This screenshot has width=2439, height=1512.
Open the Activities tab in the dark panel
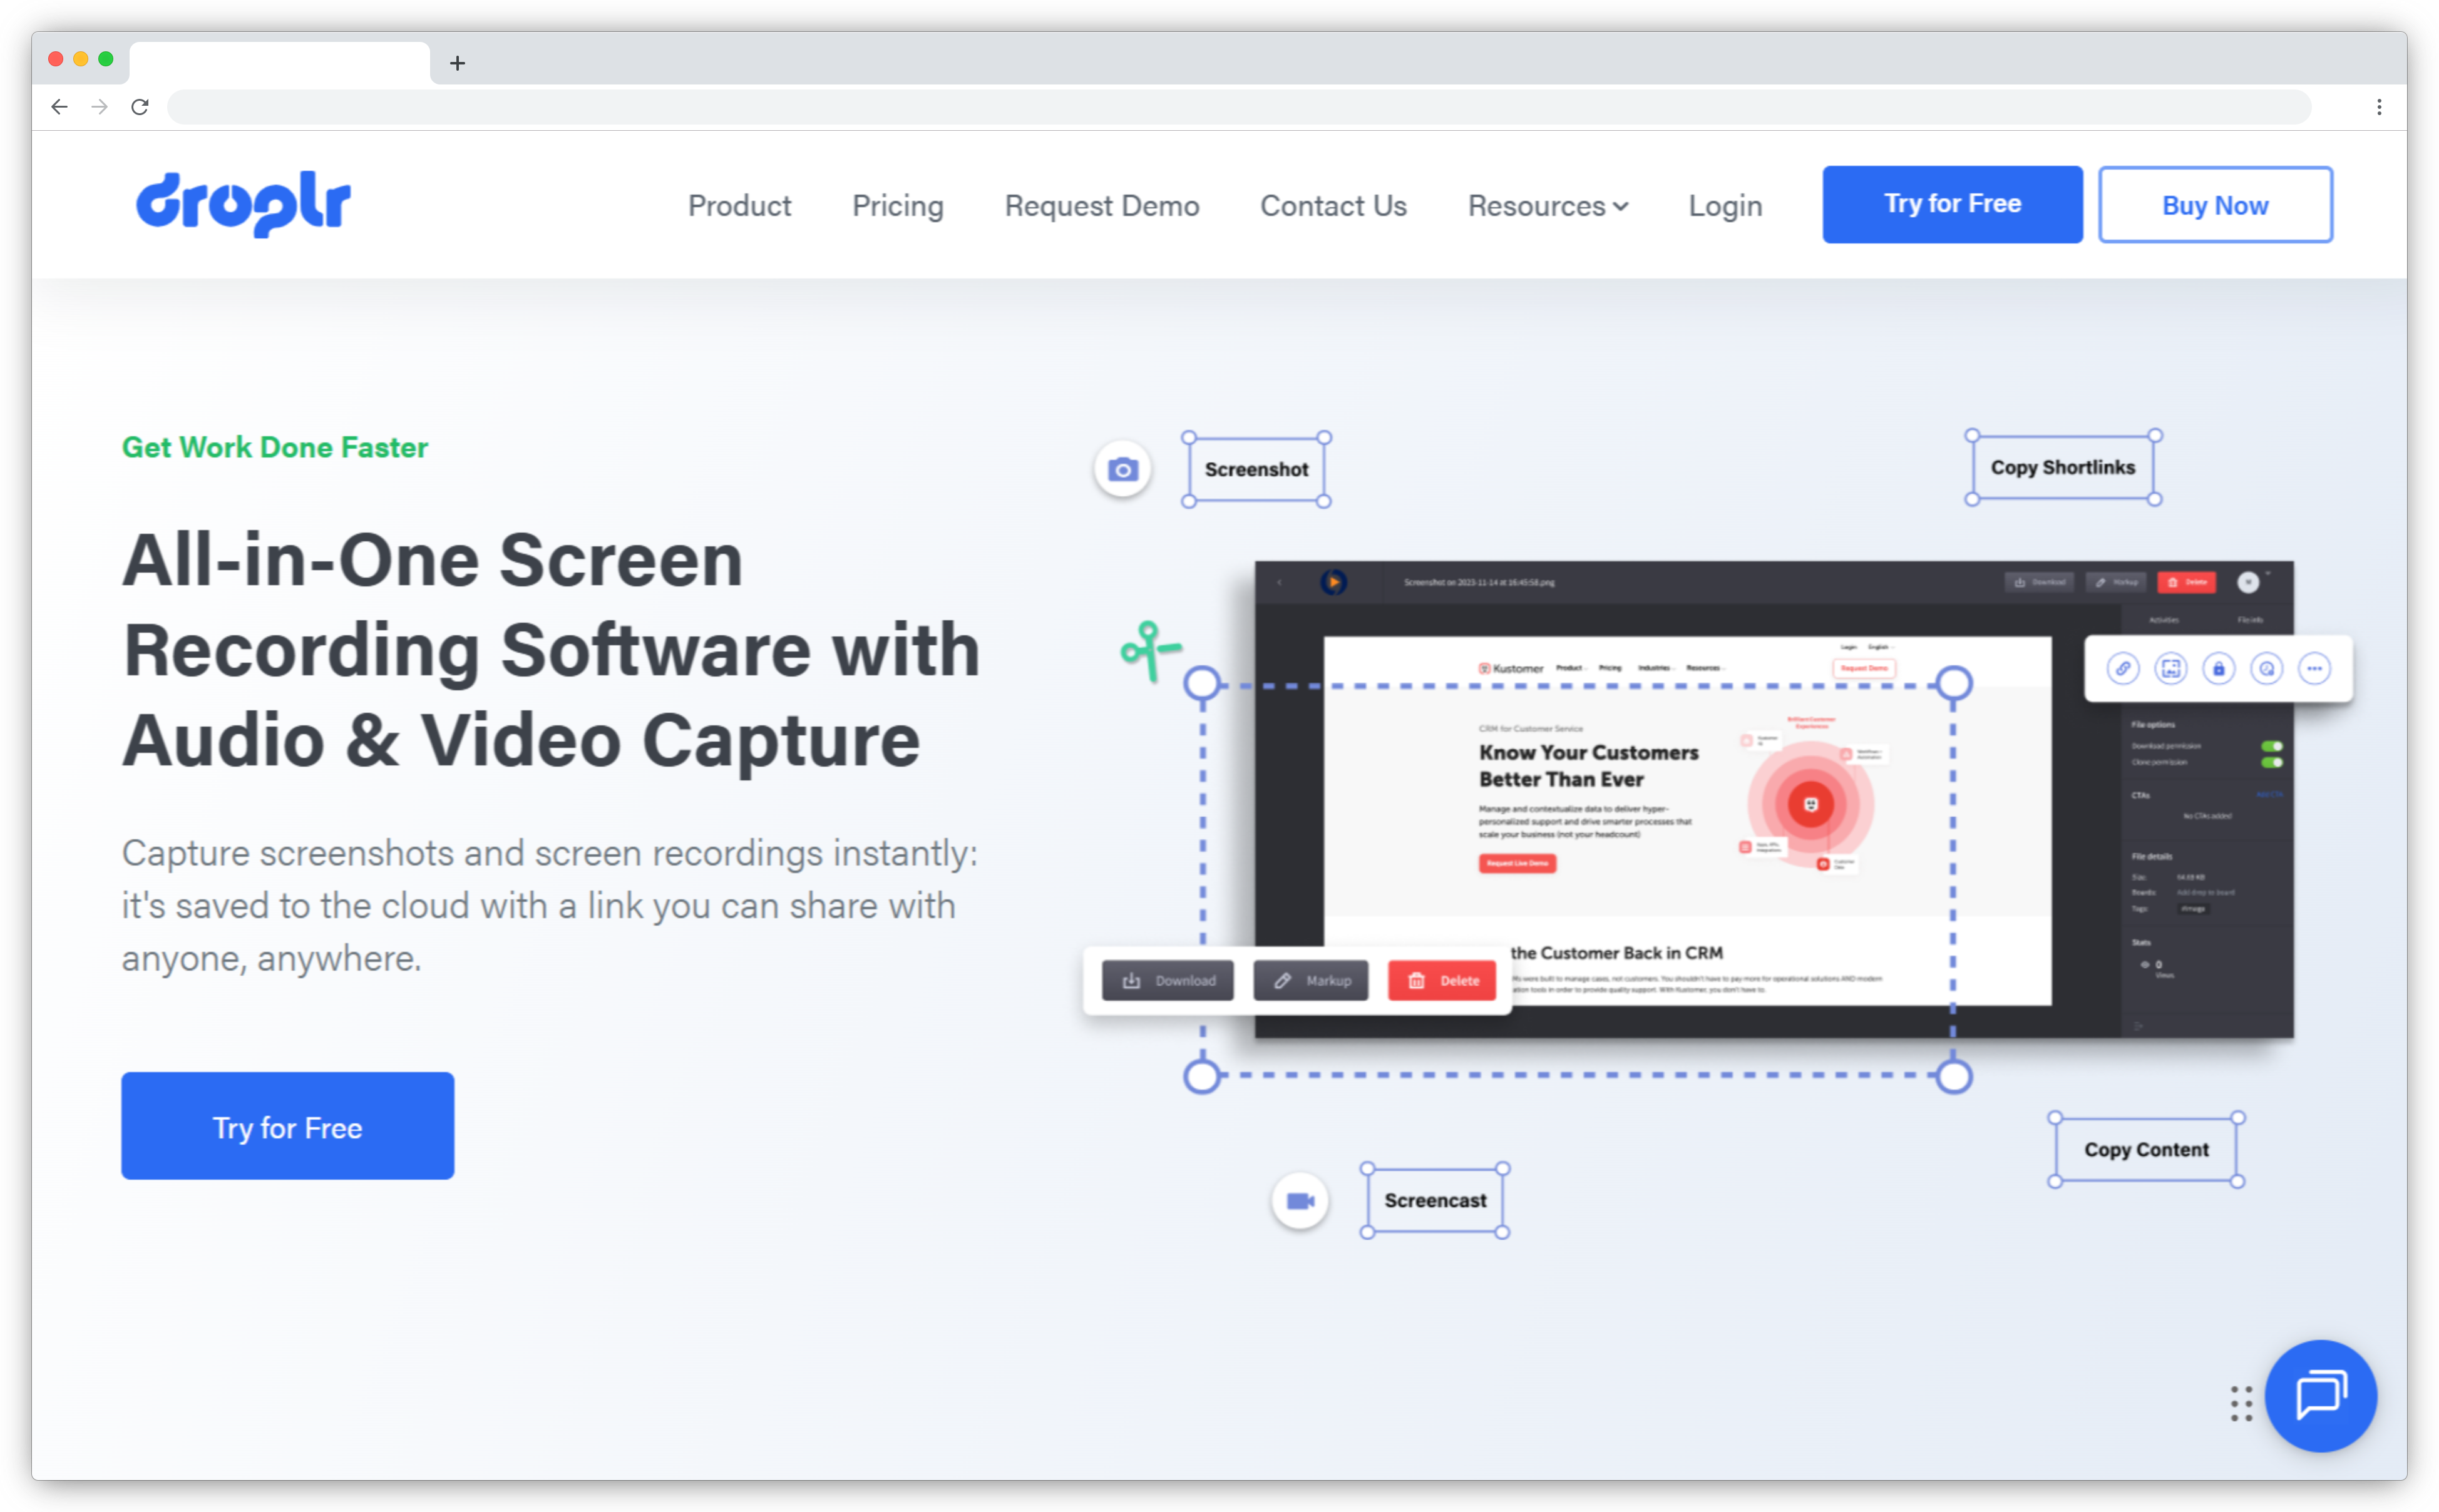tap(2164, 620)
